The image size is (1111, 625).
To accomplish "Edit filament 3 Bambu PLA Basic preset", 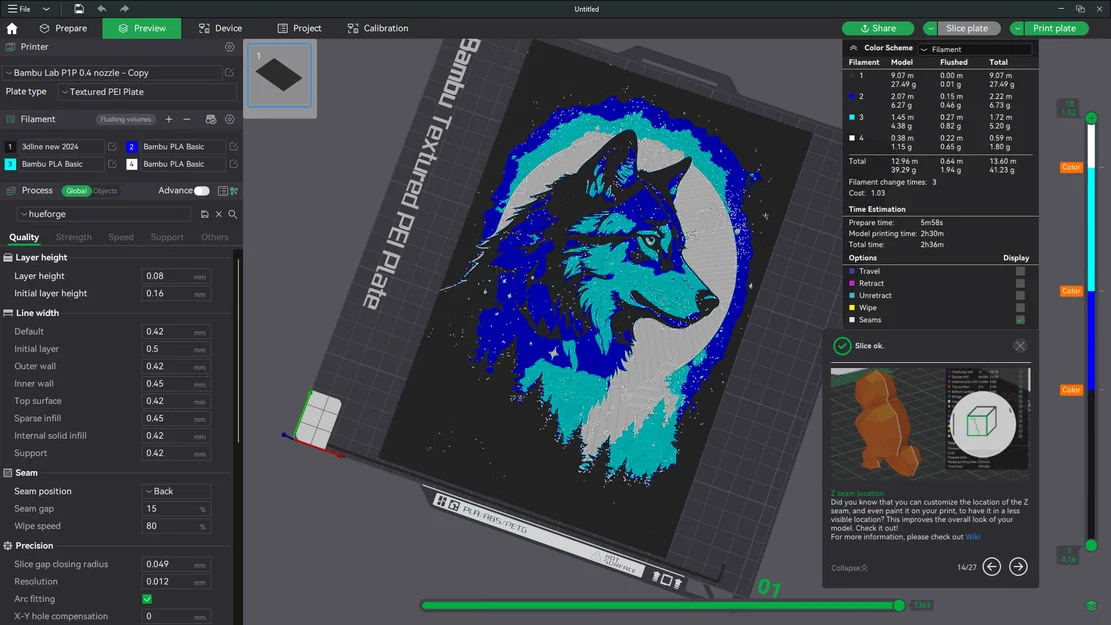I will point(112,164).
